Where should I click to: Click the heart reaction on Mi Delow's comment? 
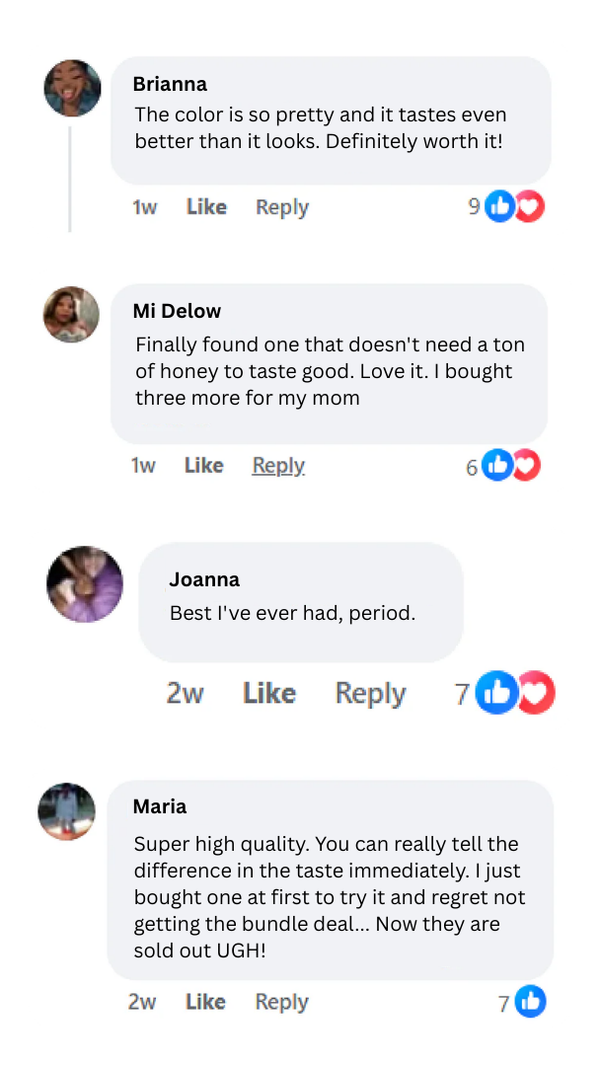coord(526,465)
